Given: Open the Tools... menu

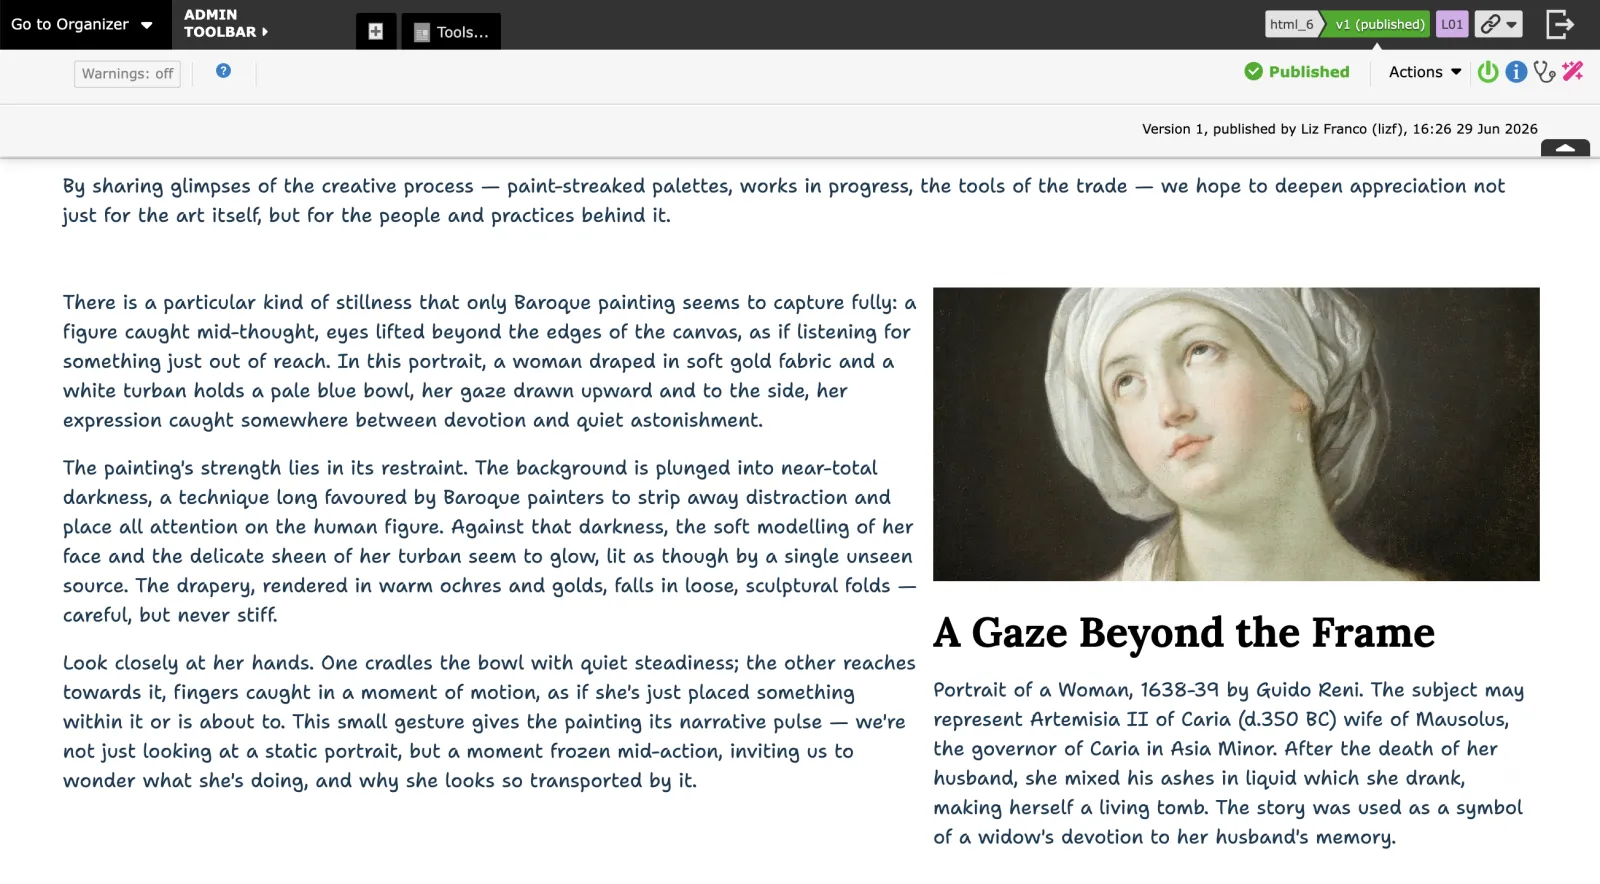Looking at the screenshot, I should coord(451,31).
